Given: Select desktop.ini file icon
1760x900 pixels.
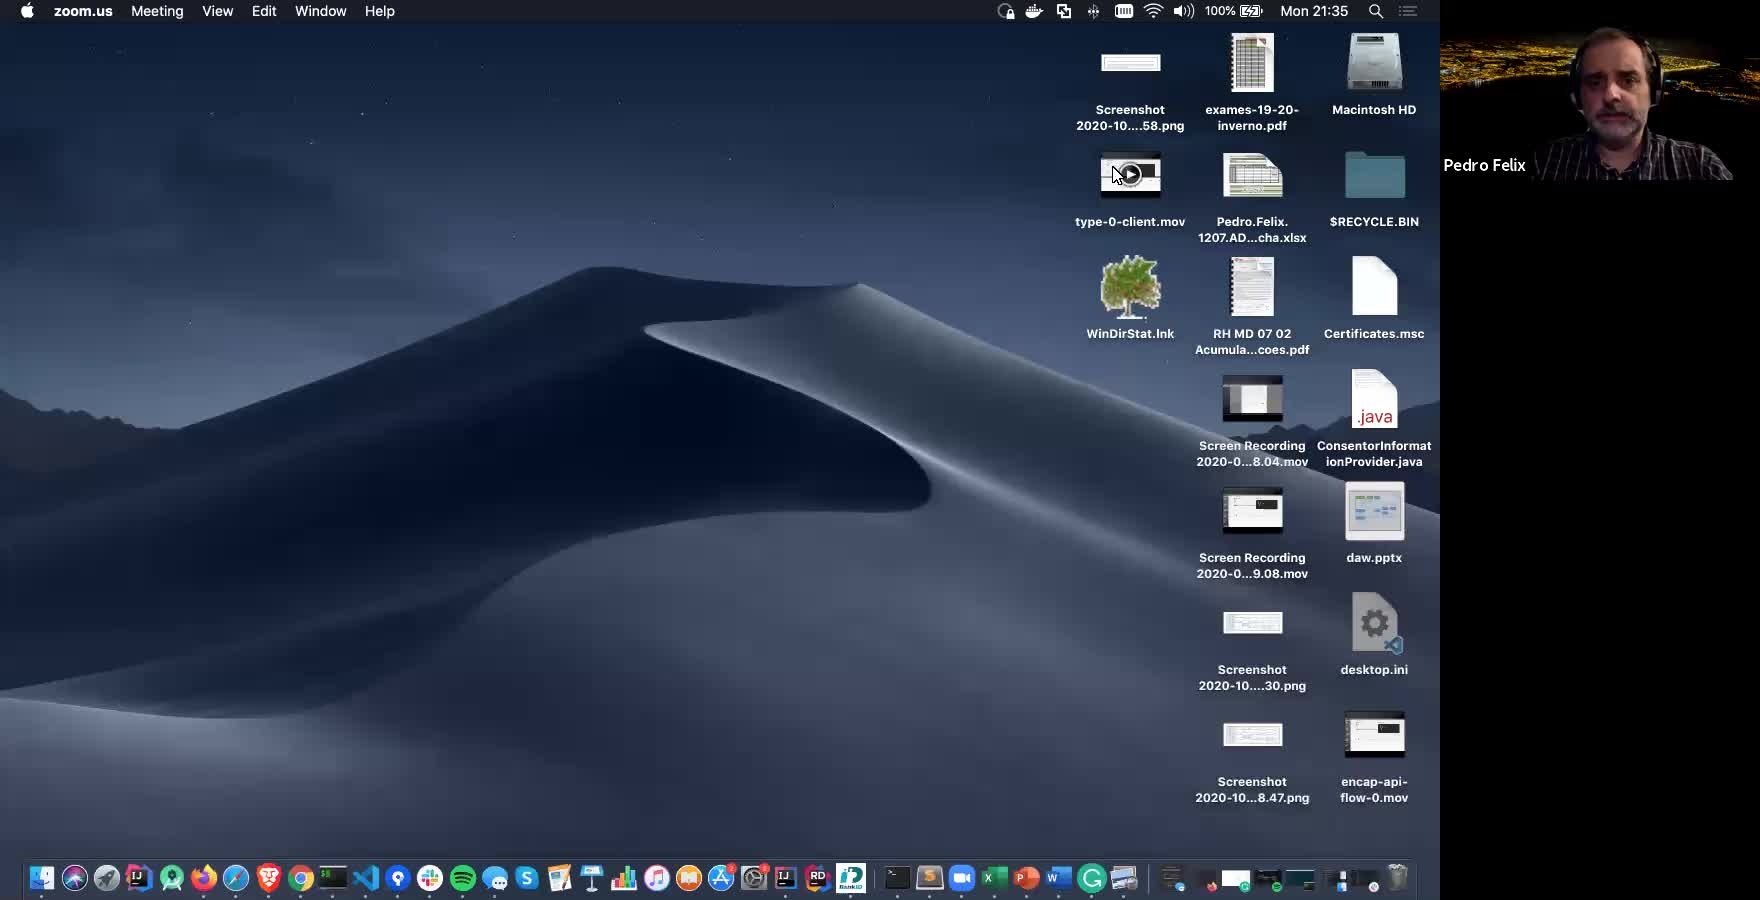Looking at the screenshot, I should pyautogui.click(x=1374, y=635).
